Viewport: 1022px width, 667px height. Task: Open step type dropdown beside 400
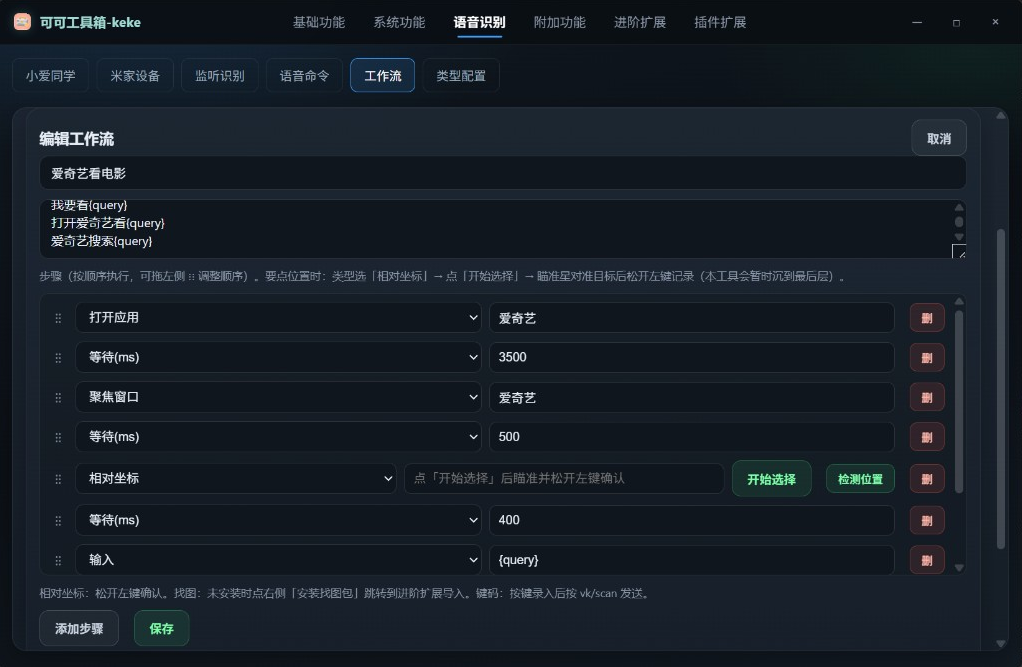278,520
